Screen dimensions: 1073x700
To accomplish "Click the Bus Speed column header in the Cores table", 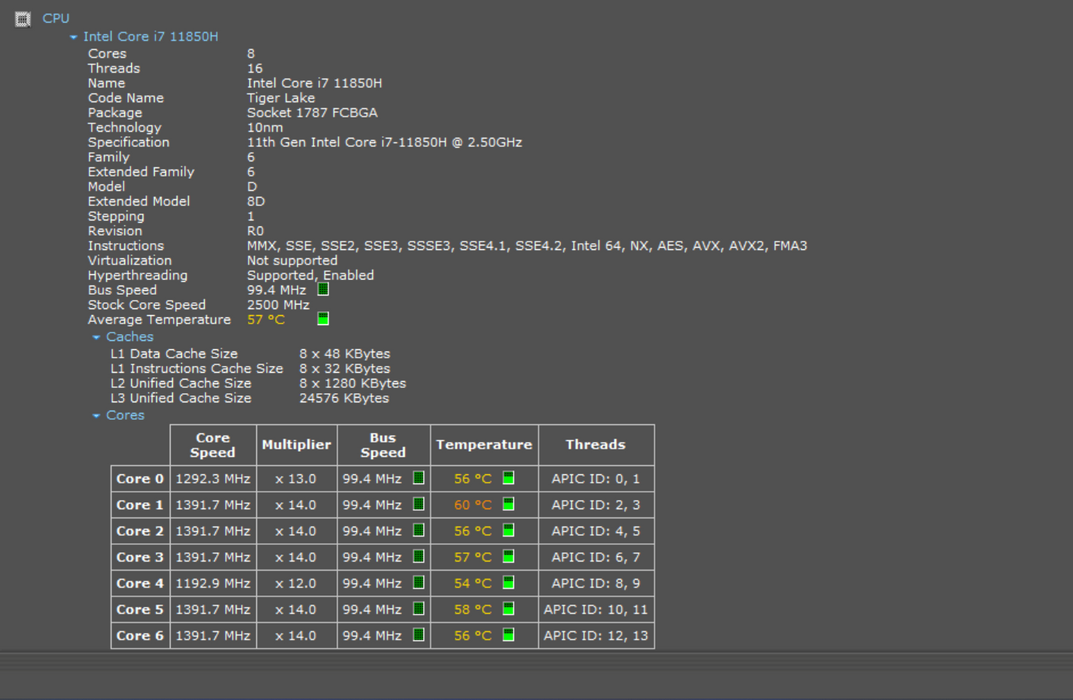I will click(383, 445).
